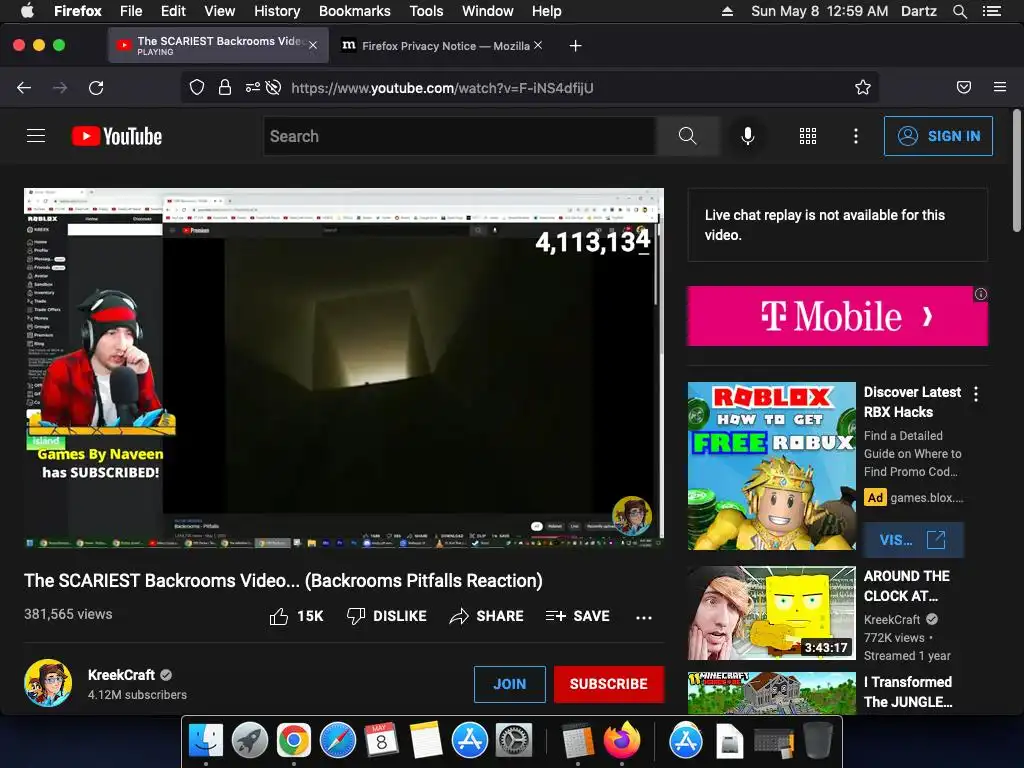Open the KreekCraft channel name link

pyautogui.click(x=121, y=675)
